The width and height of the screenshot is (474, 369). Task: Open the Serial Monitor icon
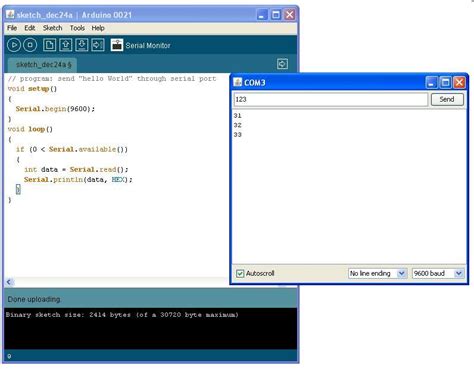tap(117, 45)
